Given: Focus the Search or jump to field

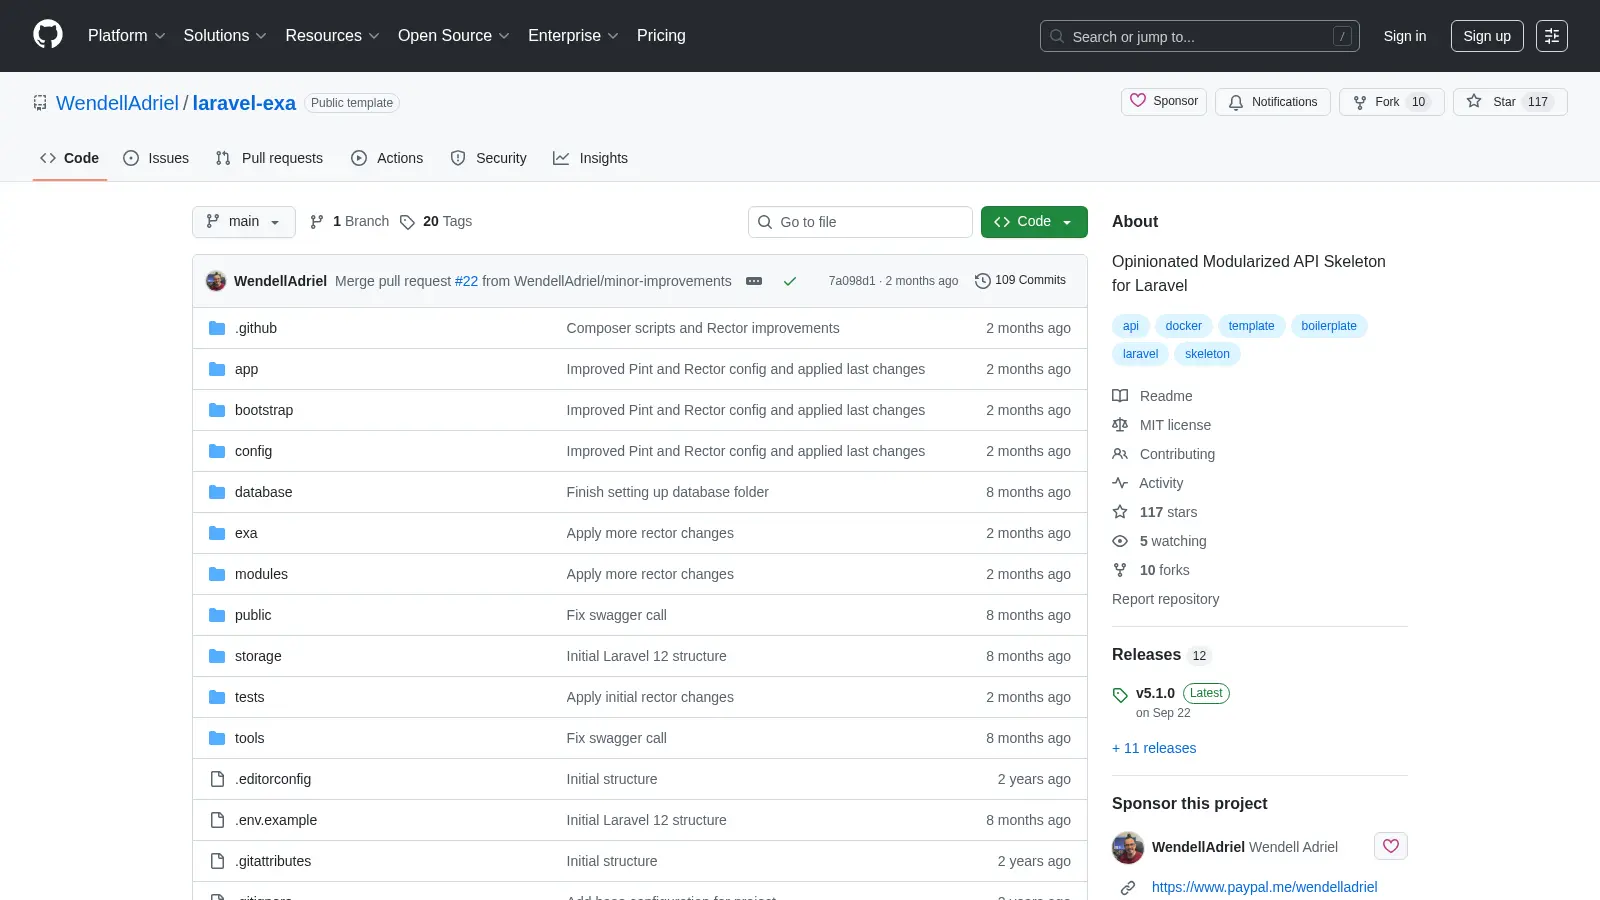Looking at the screenshot, I should pos(1200,36).
